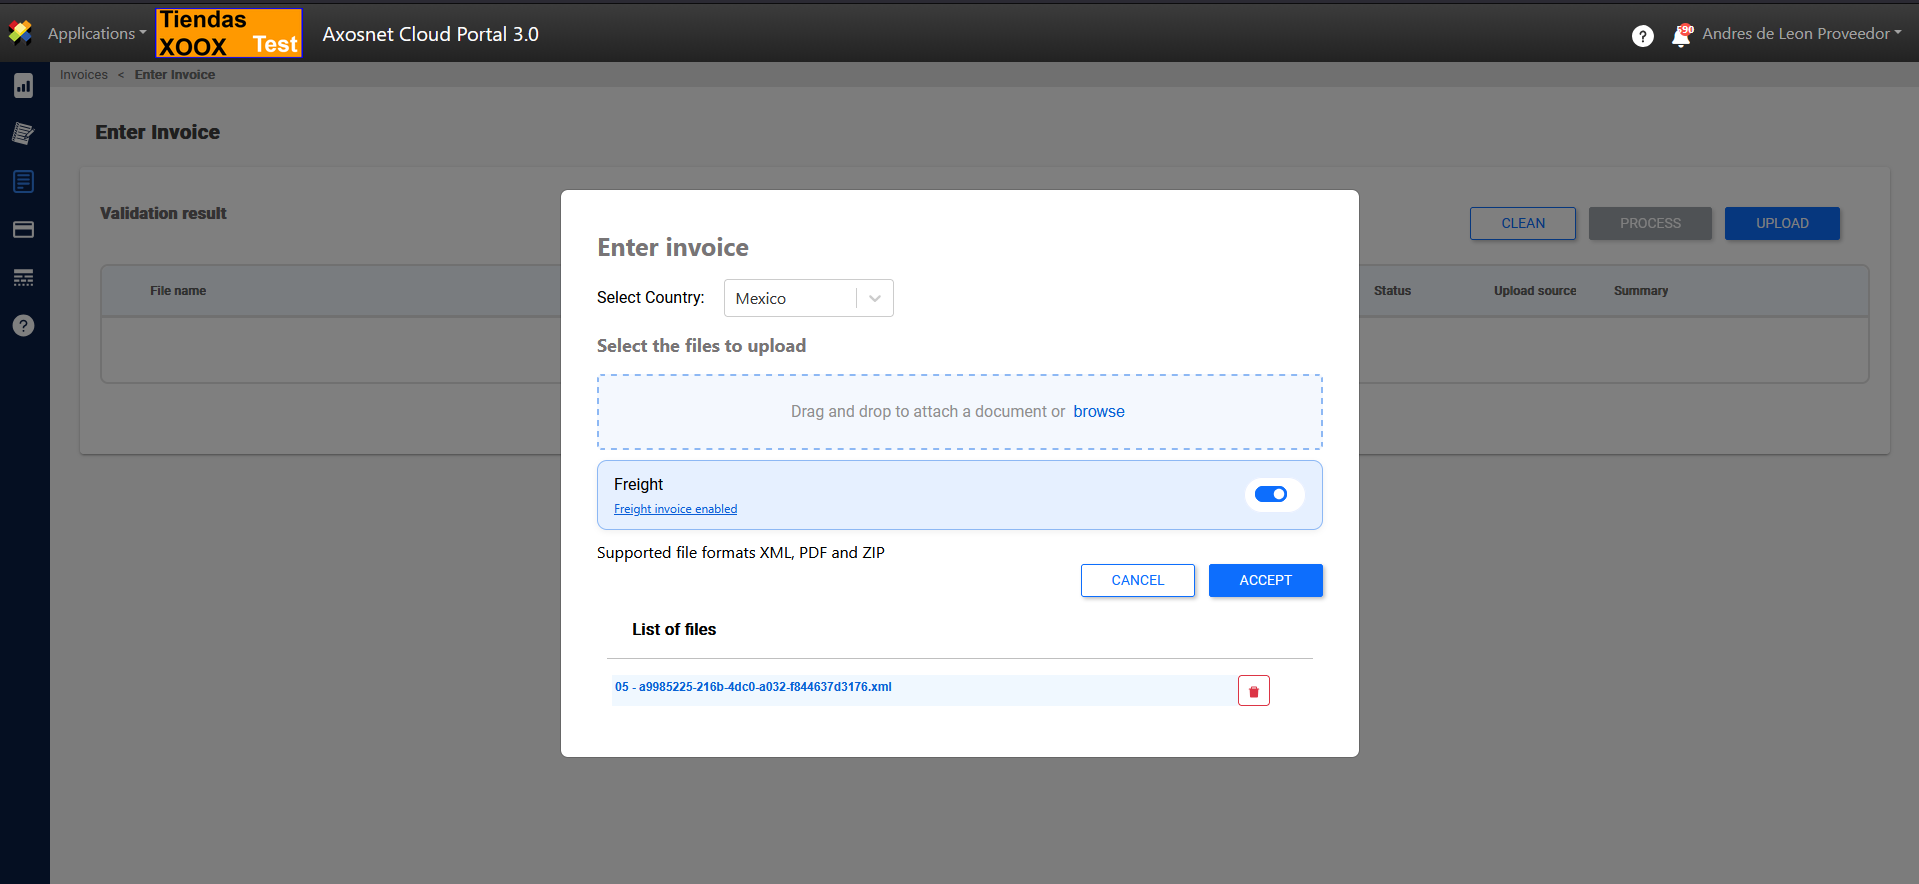Select the invoices list icon in sidebar
The image size is (1919, 884).
tap(23, 181)
